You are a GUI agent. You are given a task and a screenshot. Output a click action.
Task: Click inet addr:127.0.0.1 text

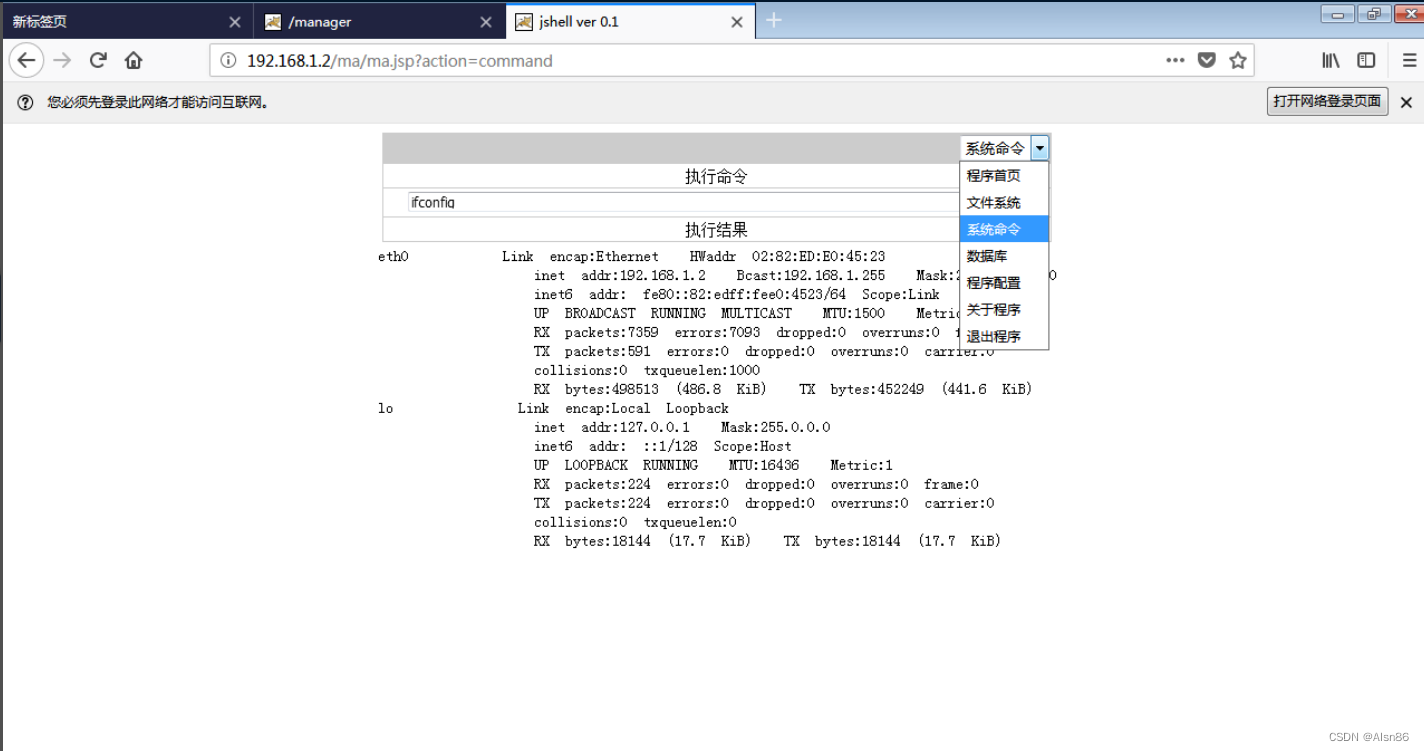point(612,428)
